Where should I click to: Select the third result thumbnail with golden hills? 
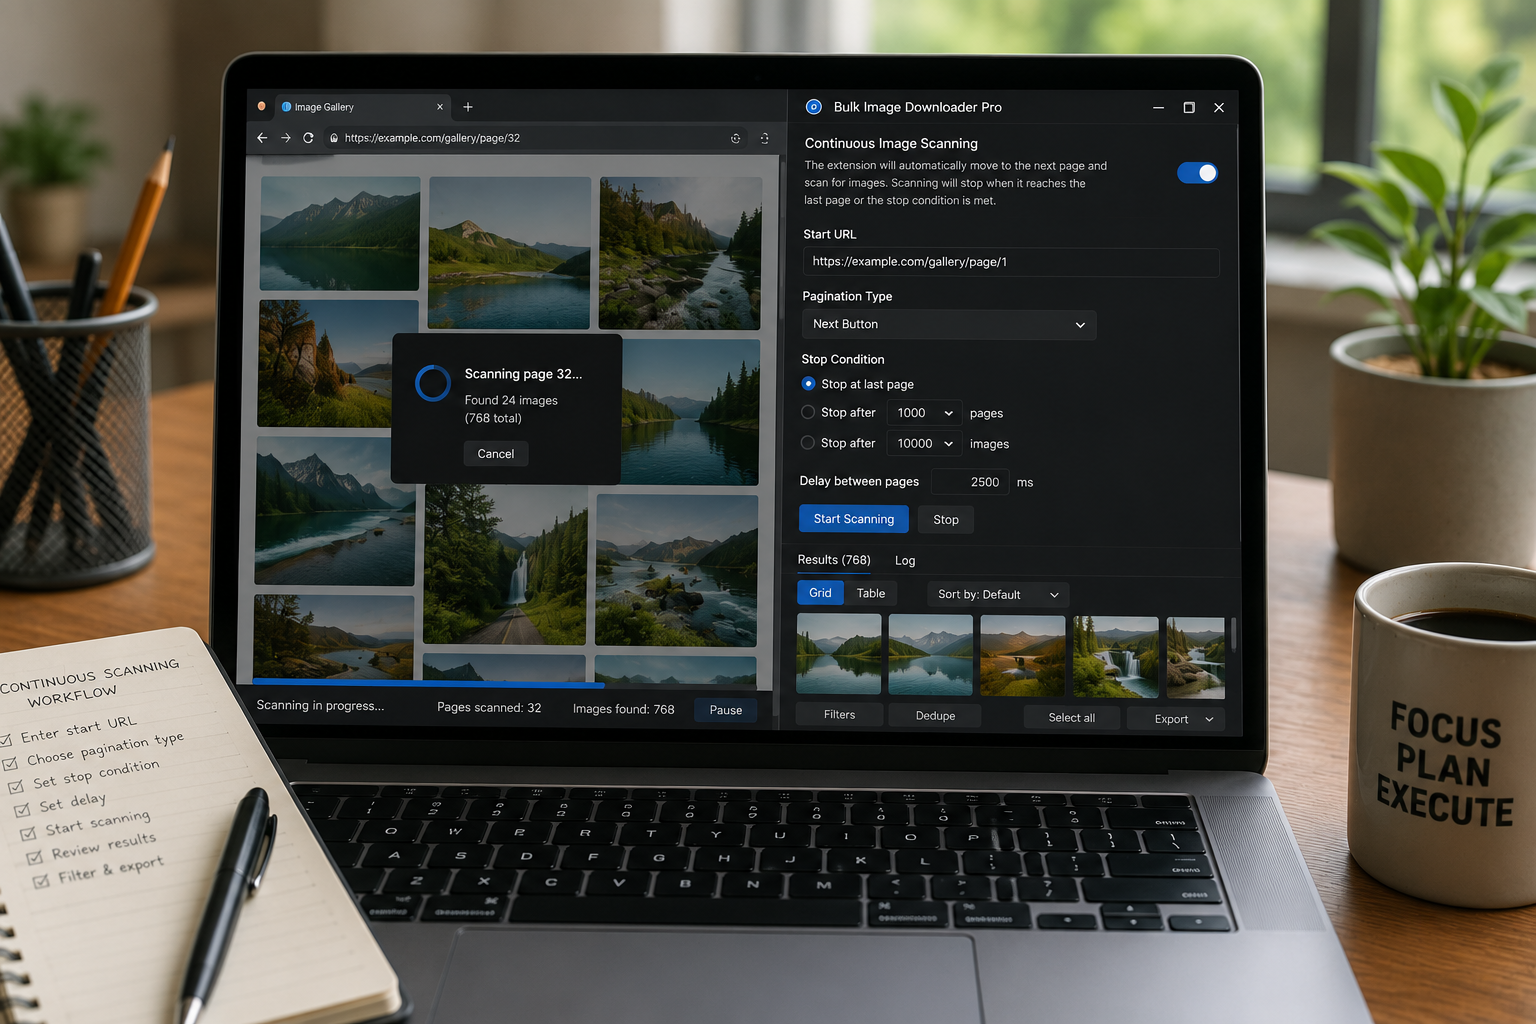coord(1023,656)
